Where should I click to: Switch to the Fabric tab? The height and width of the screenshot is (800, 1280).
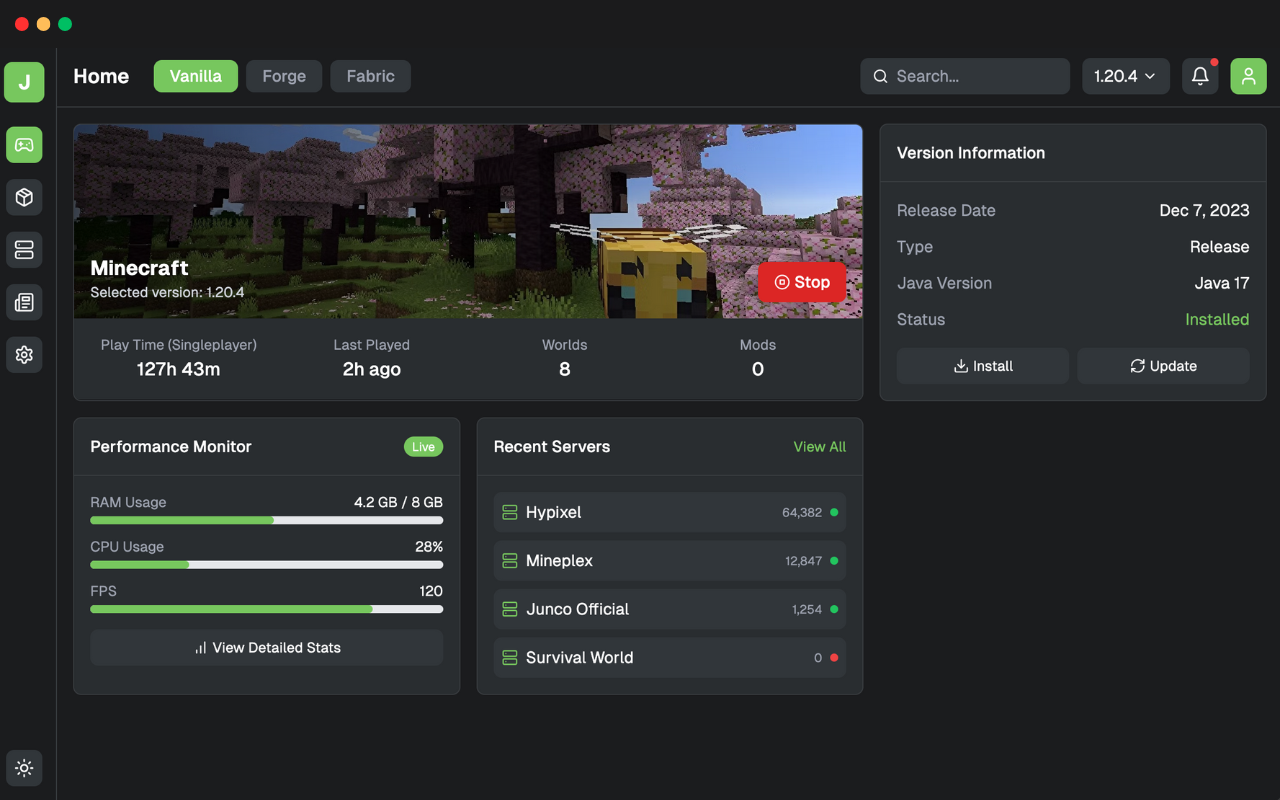tap(370, 76)
